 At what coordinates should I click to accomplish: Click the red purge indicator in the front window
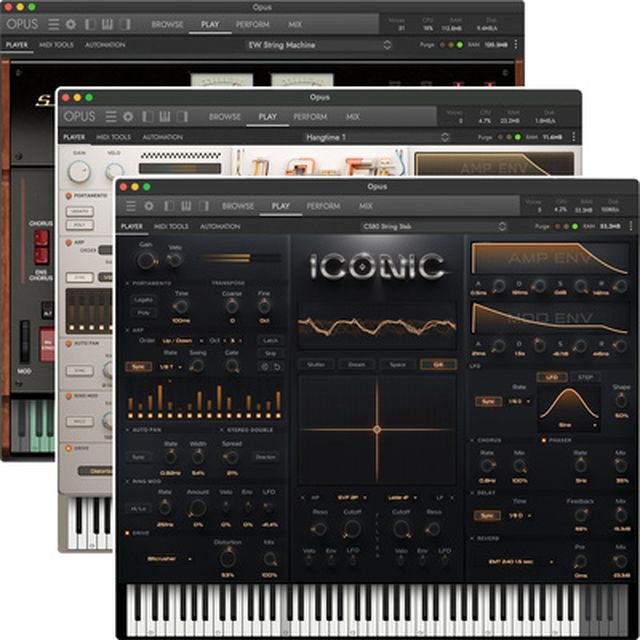(x=557, y=227)
